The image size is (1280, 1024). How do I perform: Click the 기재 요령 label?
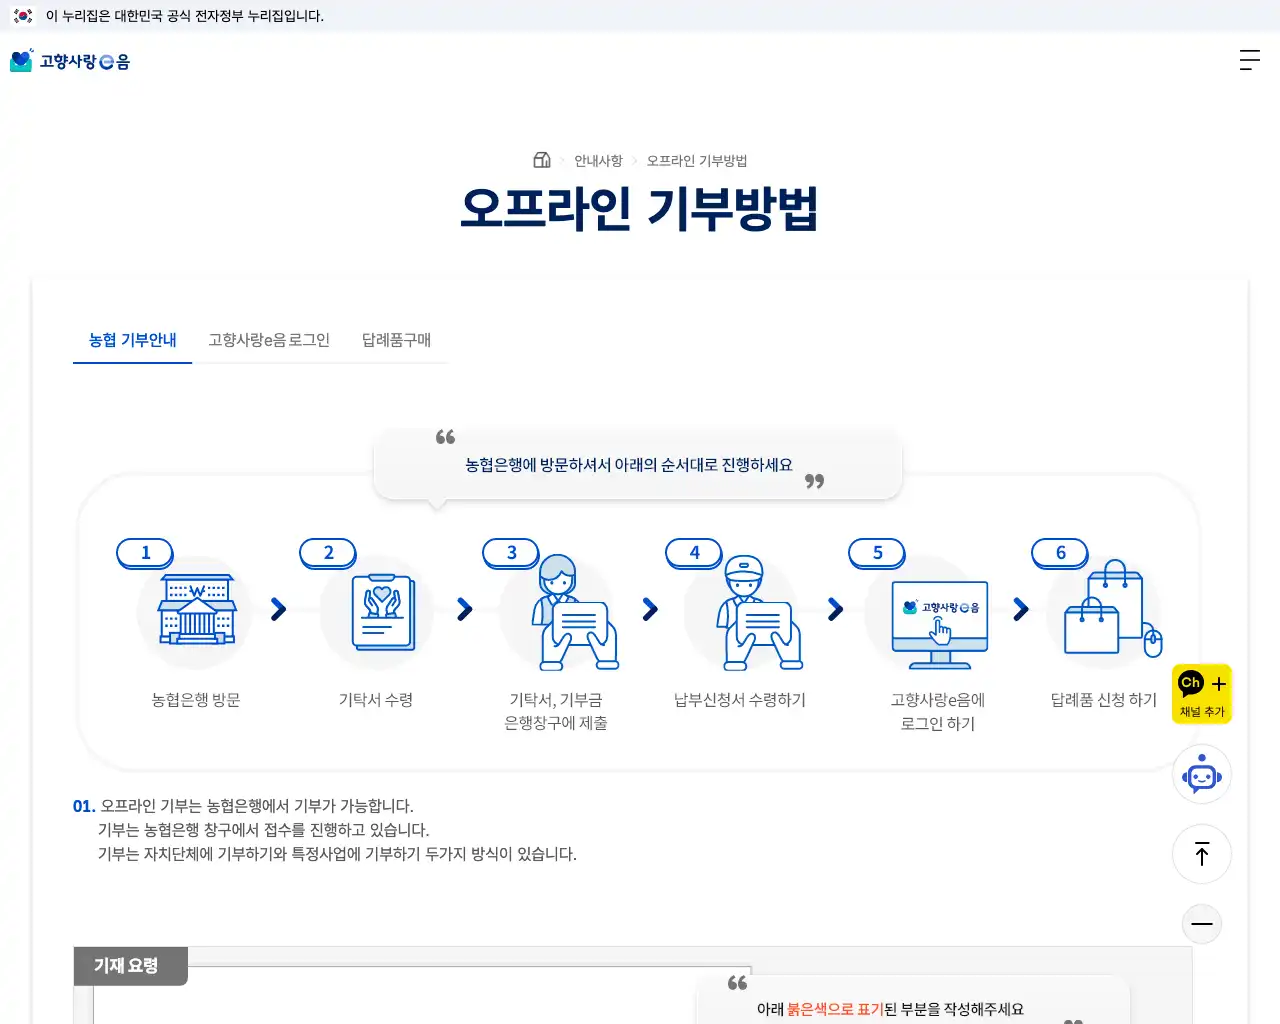[x=130, y=966]
